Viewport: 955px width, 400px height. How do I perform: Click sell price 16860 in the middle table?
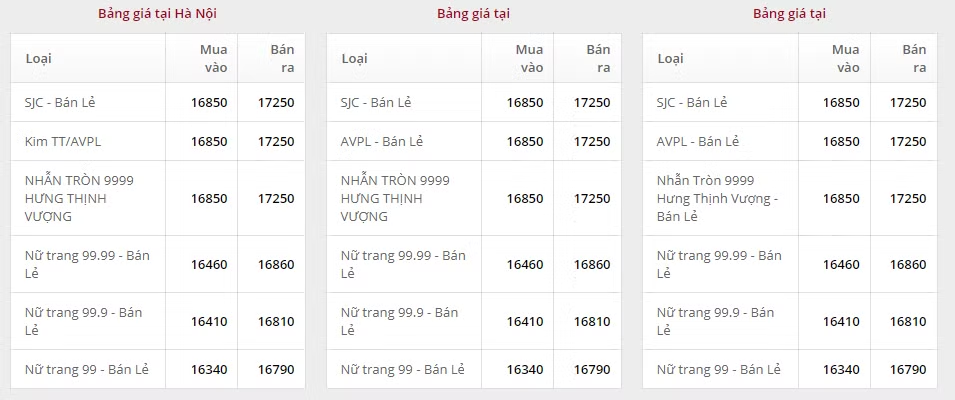592,264
